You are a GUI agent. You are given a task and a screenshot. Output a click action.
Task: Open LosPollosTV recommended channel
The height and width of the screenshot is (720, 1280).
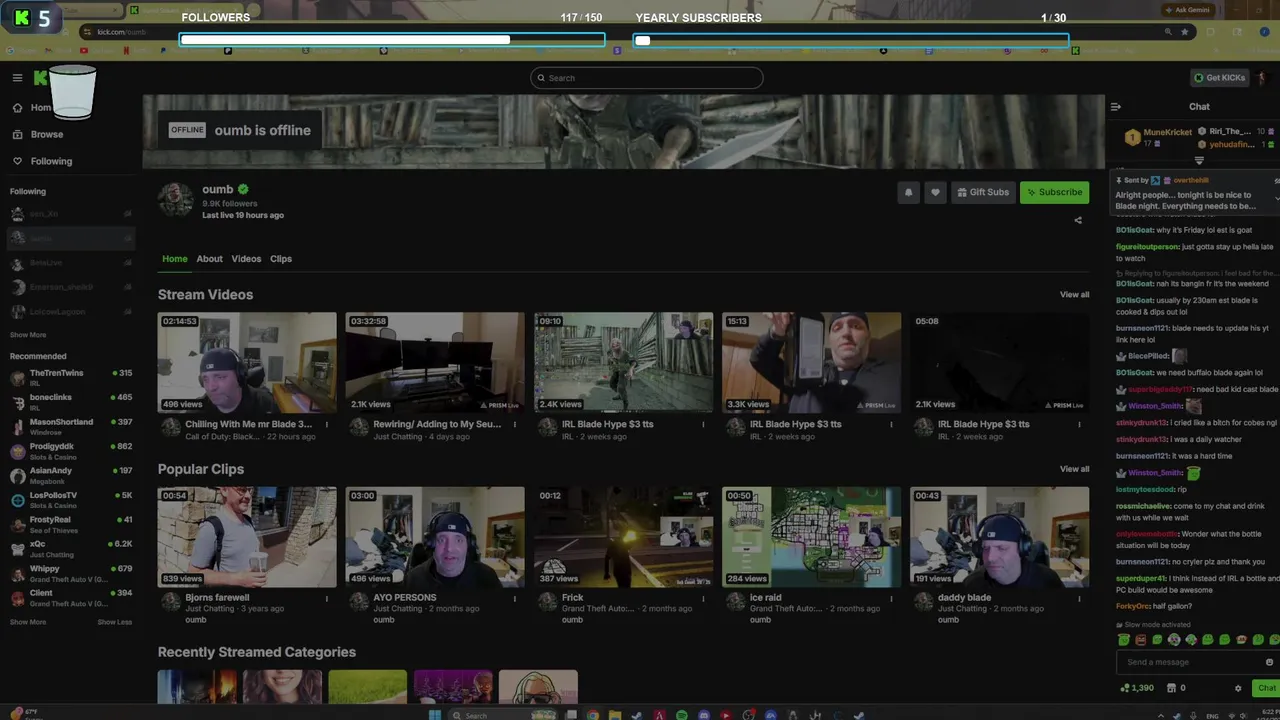[x=70, y=499]
